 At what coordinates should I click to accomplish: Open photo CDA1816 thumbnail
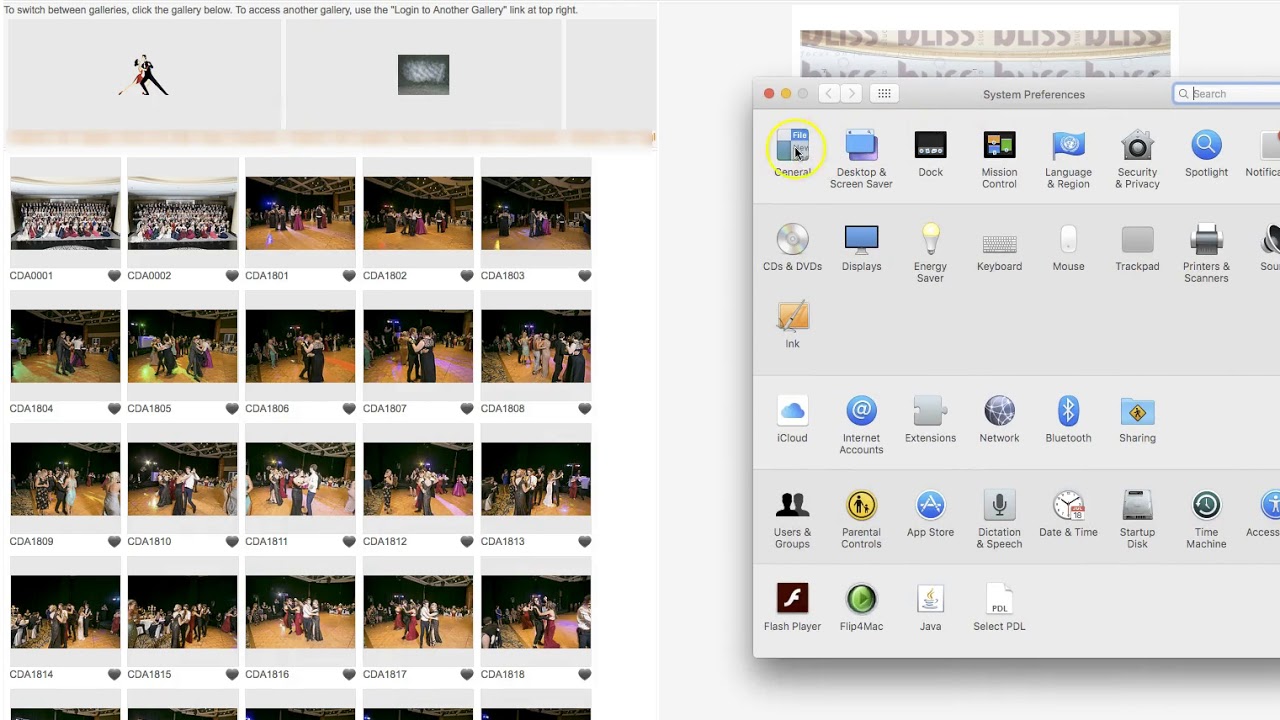coord(300,612)
